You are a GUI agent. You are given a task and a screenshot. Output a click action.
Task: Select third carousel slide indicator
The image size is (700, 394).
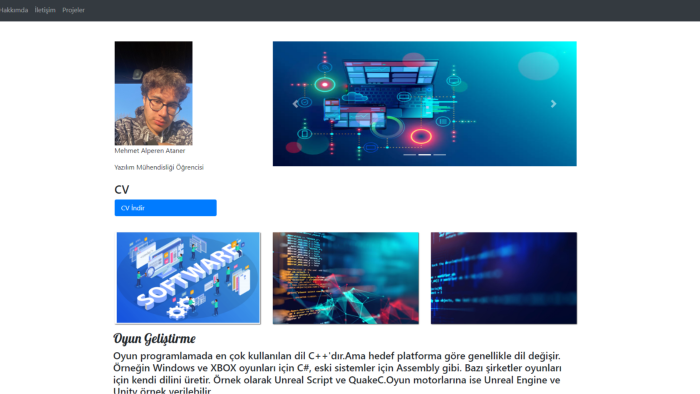point(439,154)
